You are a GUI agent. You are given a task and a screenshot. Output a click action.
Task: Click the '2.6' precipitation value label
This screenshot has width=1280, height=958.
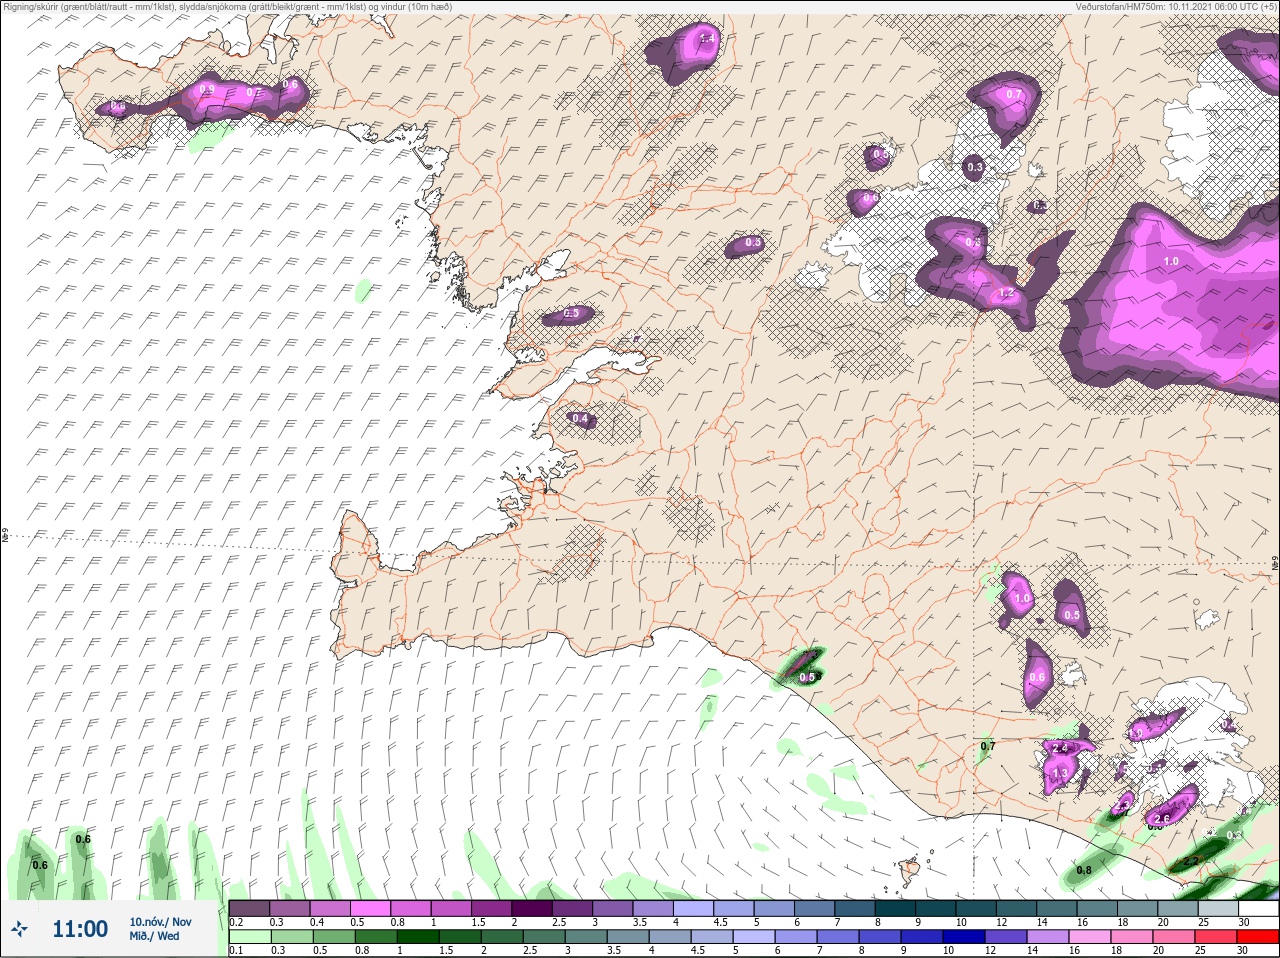pos(1162,819)
